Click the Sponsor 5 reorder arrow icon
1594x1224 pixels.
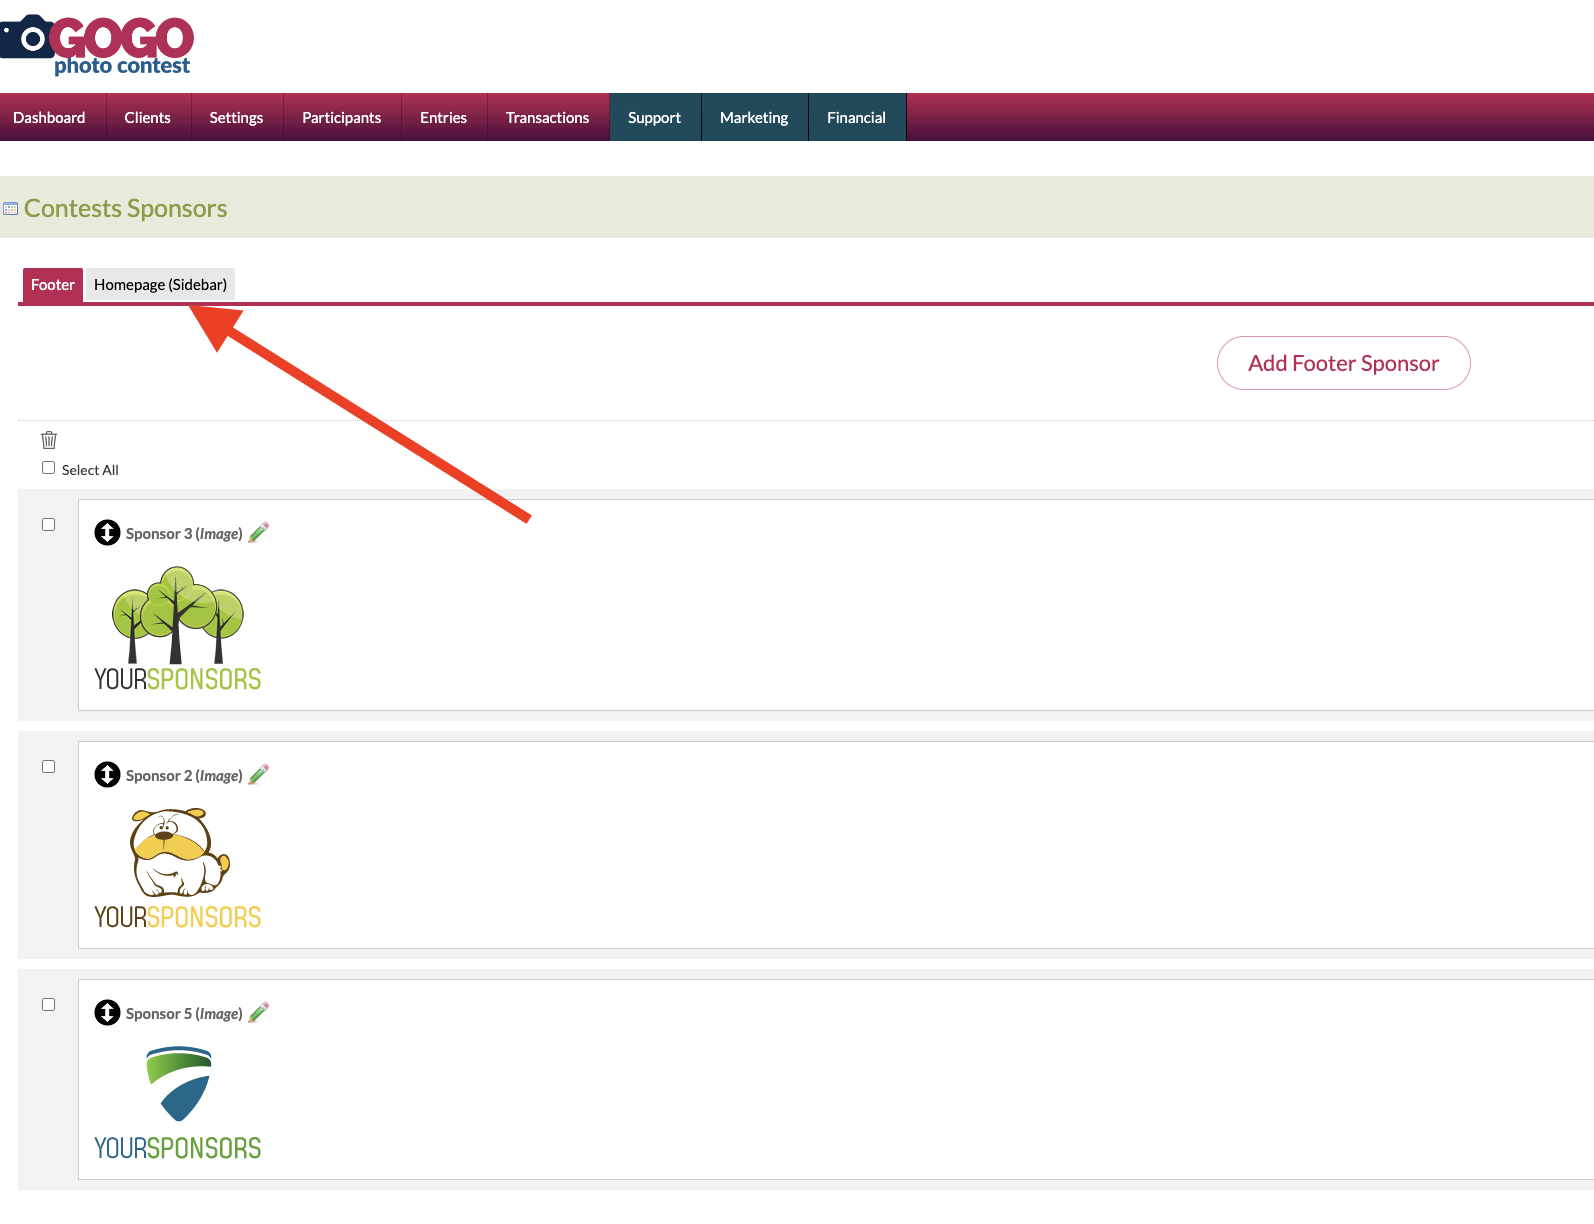tap(107, 1013)
